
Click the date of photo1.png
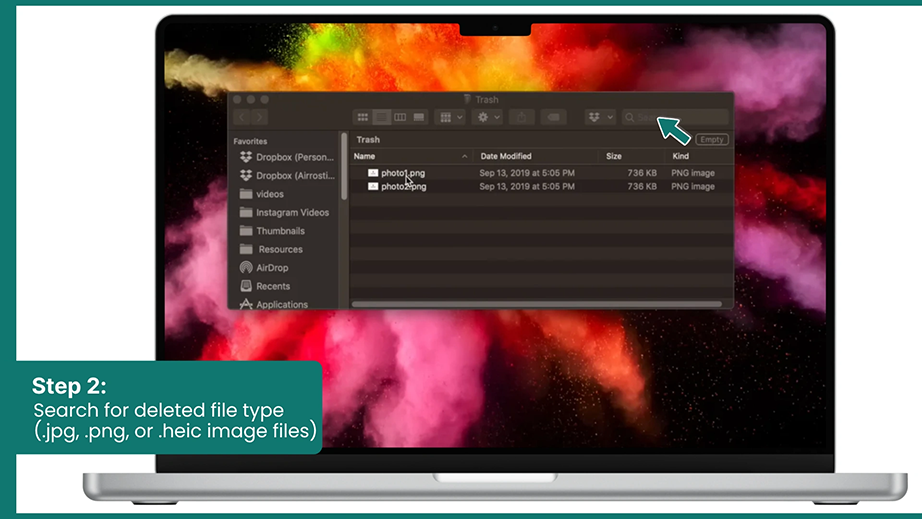pyautogui.click(x=527, y=173)
